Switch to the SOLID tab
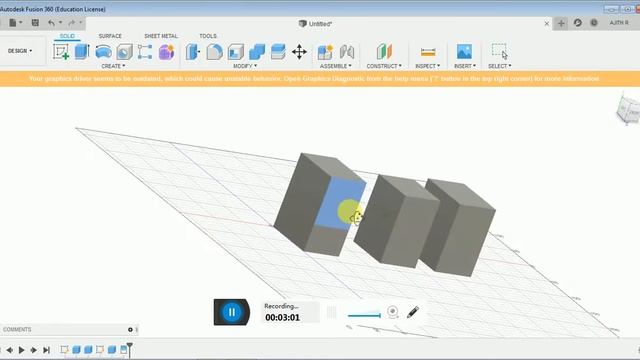Viewport: 640px width, 360px height. (x=67, y=36)
